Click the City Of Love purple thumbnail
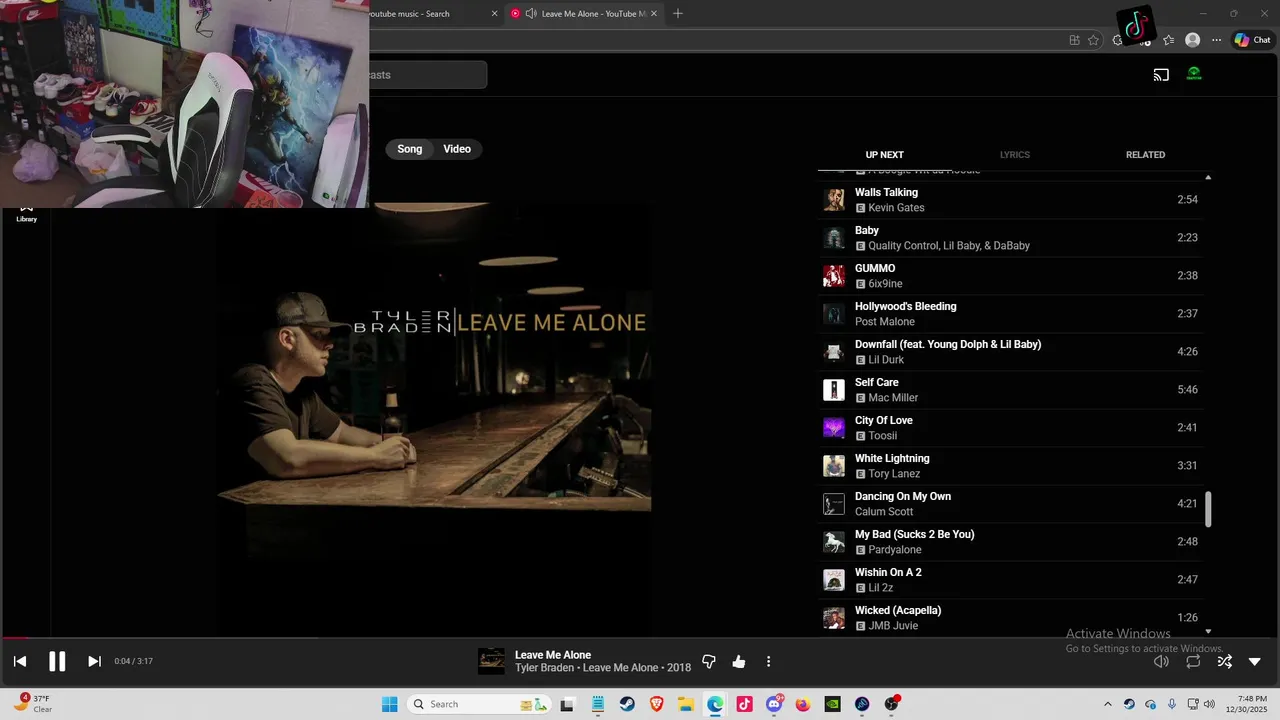The width and height of the screenshot is (1280, 720). [x=834, y=428]
